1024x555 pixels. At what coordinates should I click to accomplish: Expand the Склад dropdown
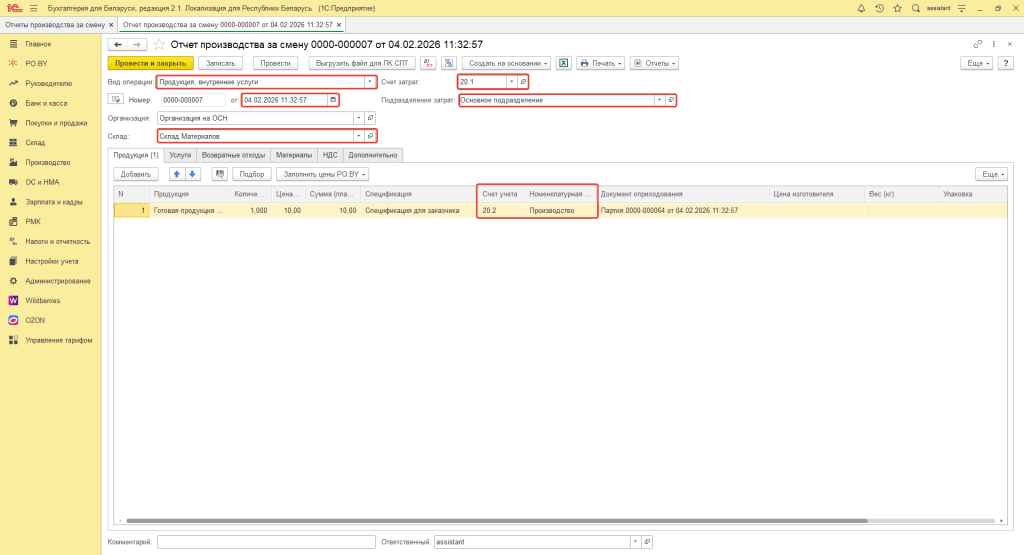359,136
